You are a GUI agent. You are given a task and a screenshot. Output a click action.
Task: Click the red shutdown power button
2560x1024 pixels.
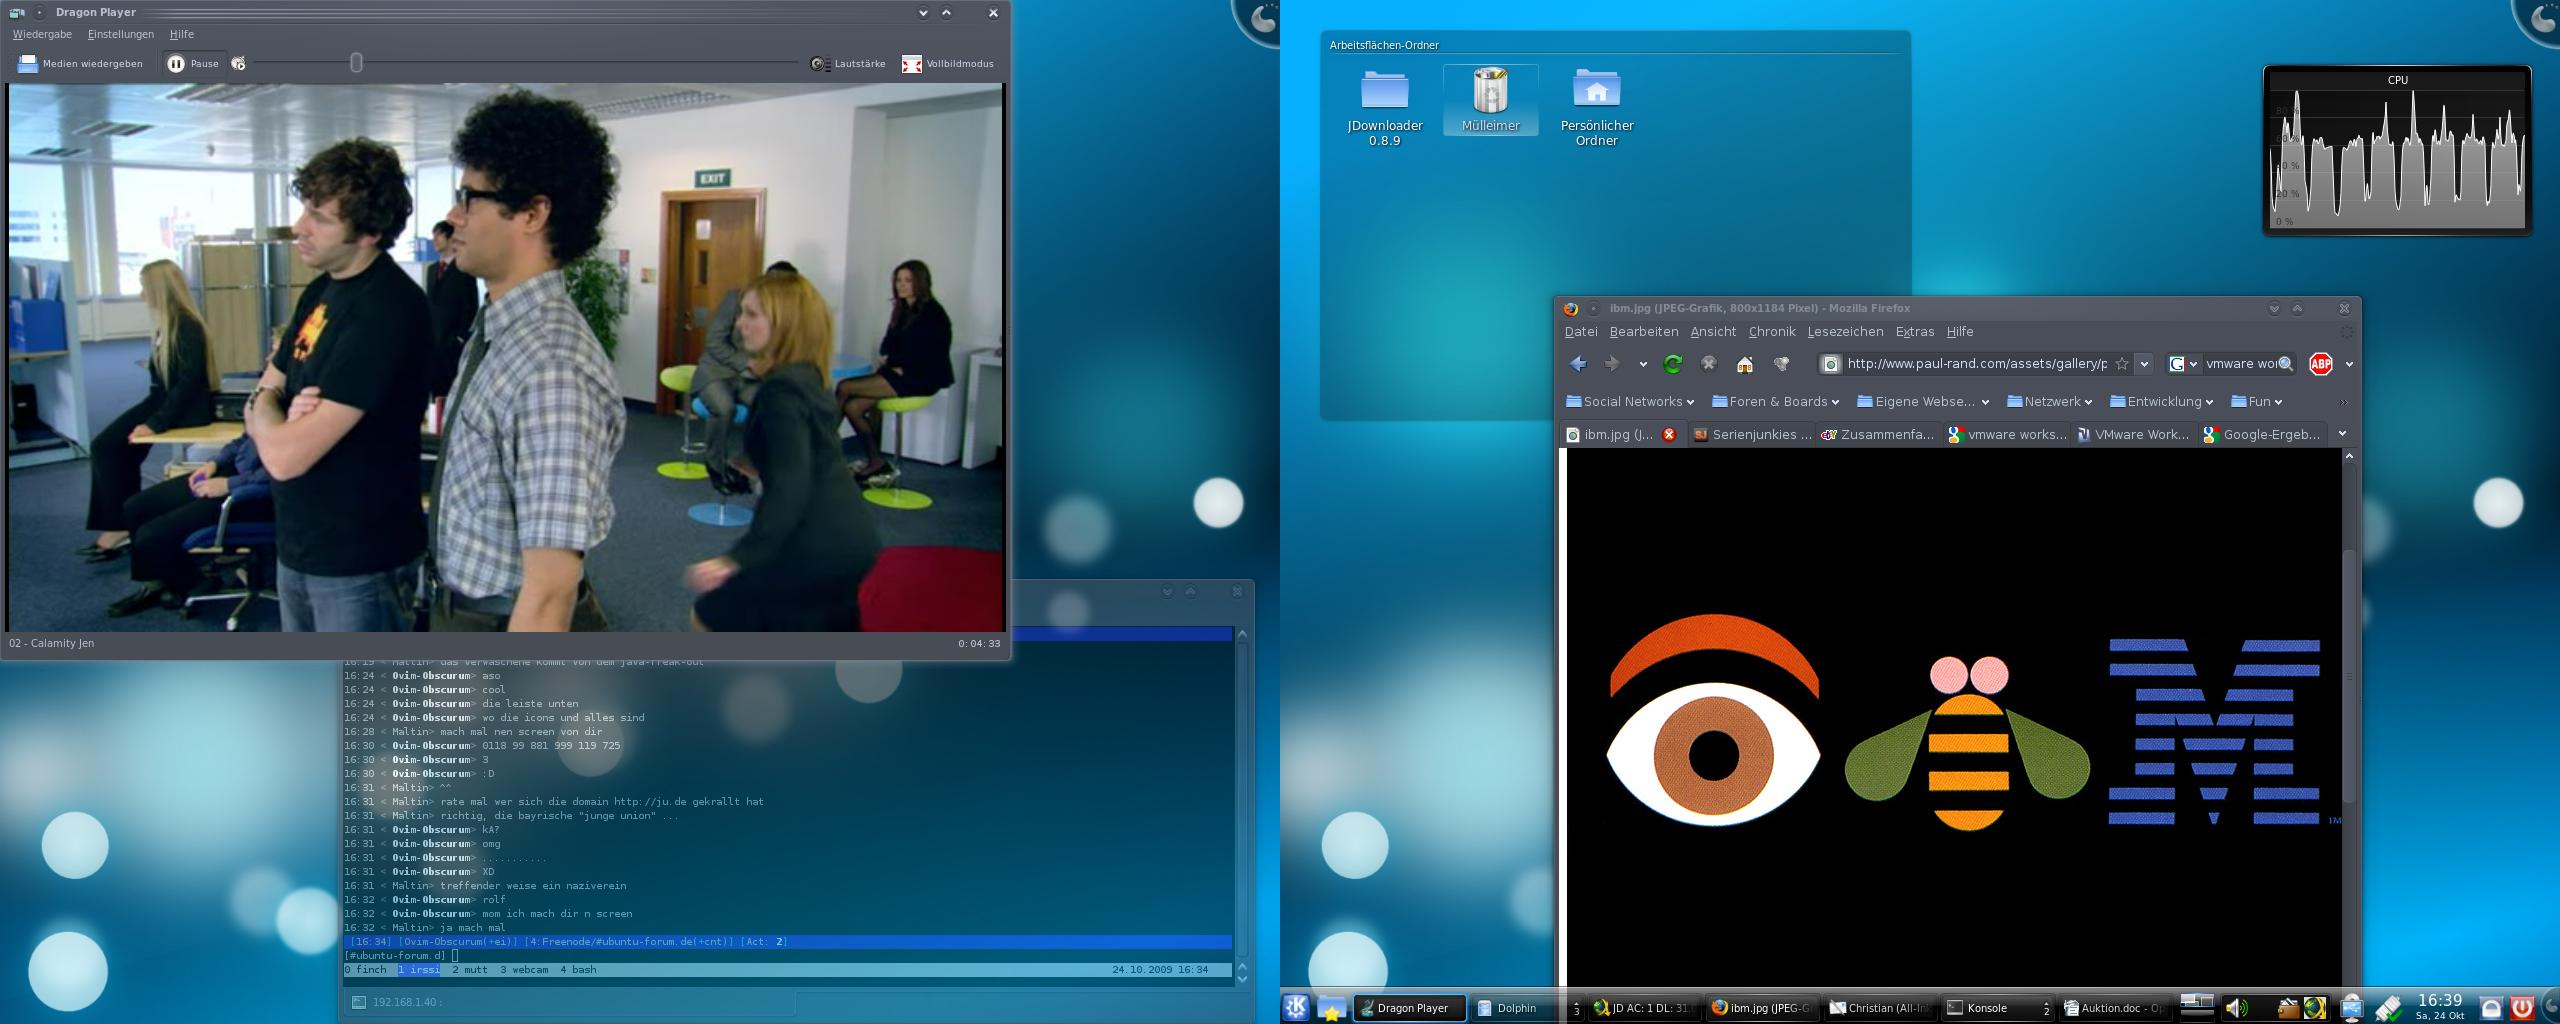click(2522, 1008)
